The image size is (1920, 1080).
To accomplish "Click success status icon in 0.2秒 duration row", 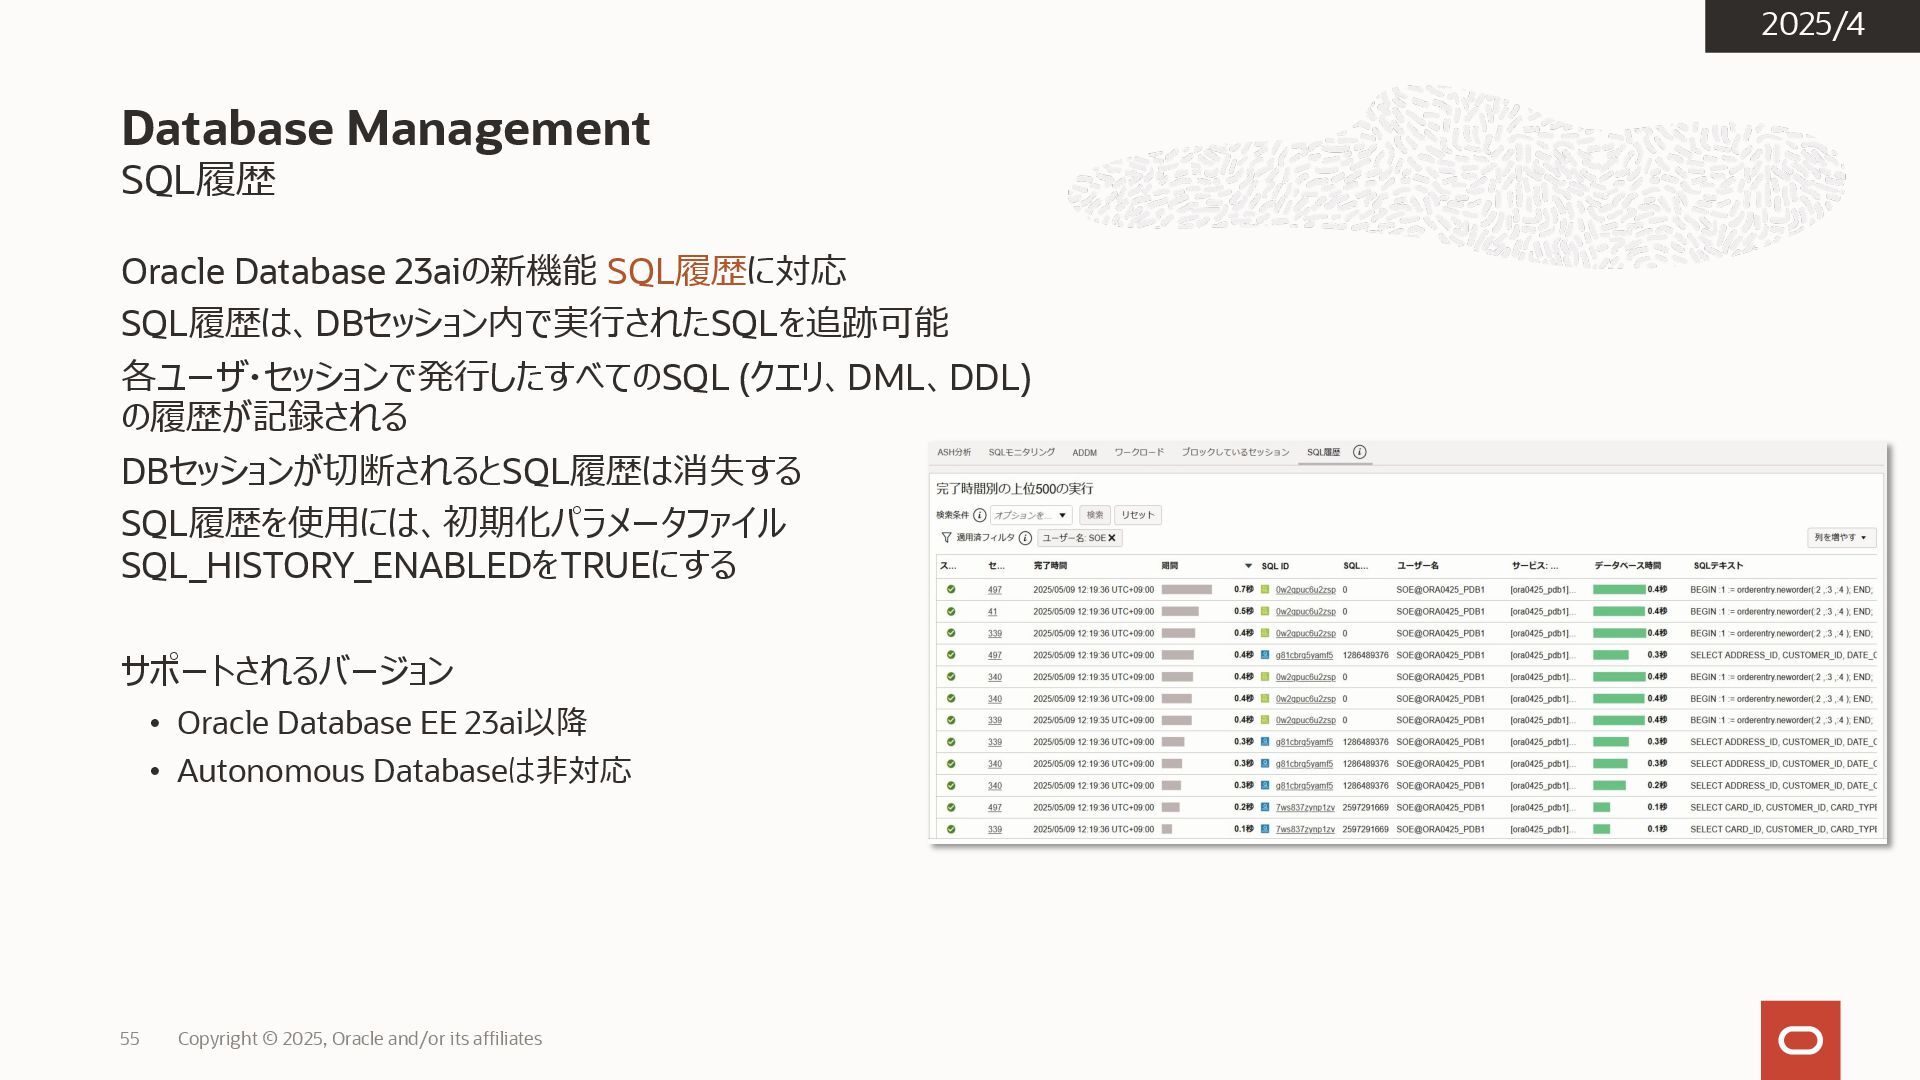I will click(x=951, y=808).
